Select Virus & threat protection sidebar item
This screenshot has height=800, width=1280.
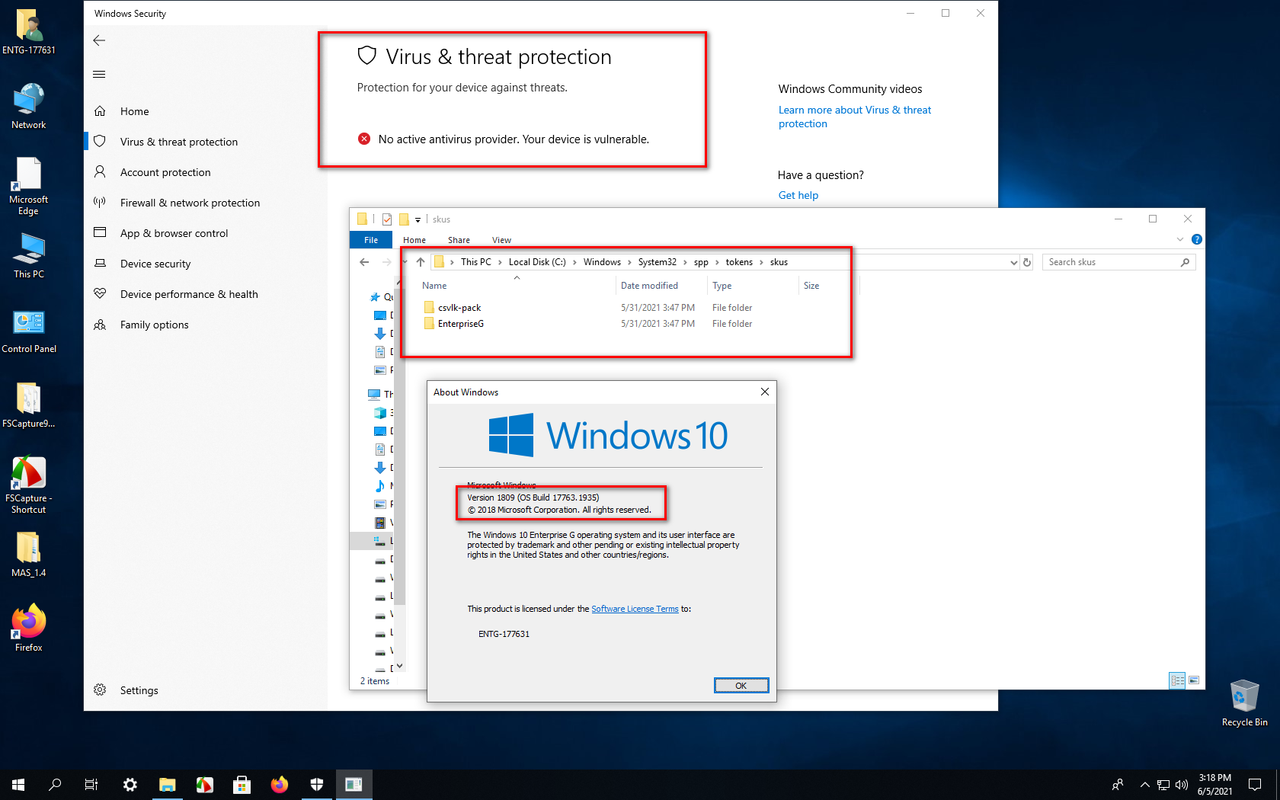pos(178,142)
